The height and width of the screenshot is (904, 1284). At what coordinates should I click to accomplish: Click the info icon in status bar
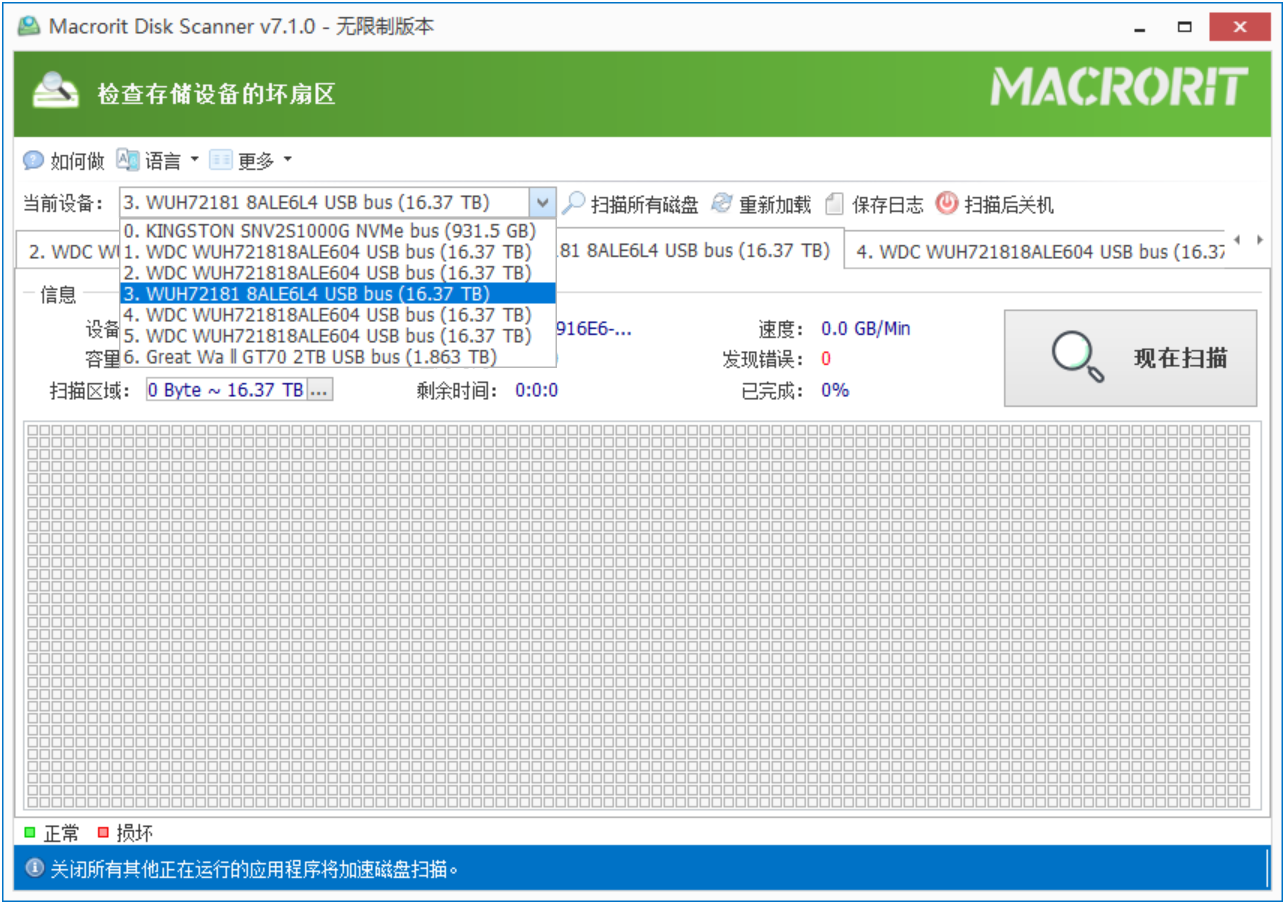(x=34, y=868)
